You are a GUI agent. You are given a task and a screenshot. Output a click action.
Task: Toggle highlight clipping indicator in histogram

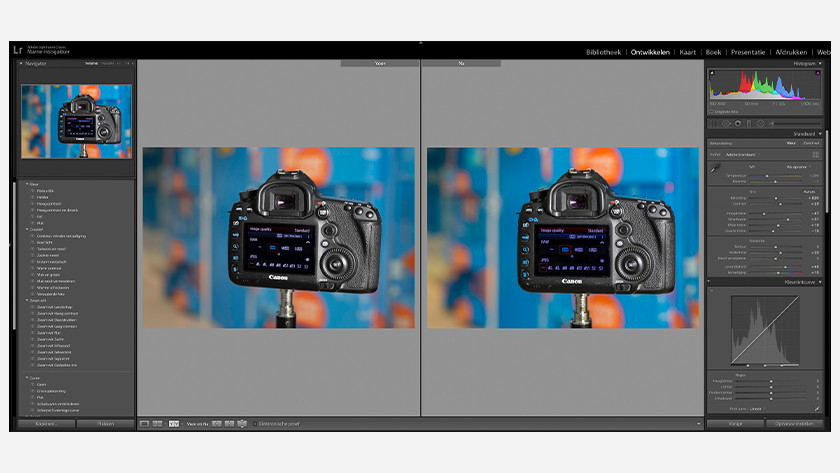point(818,73)
